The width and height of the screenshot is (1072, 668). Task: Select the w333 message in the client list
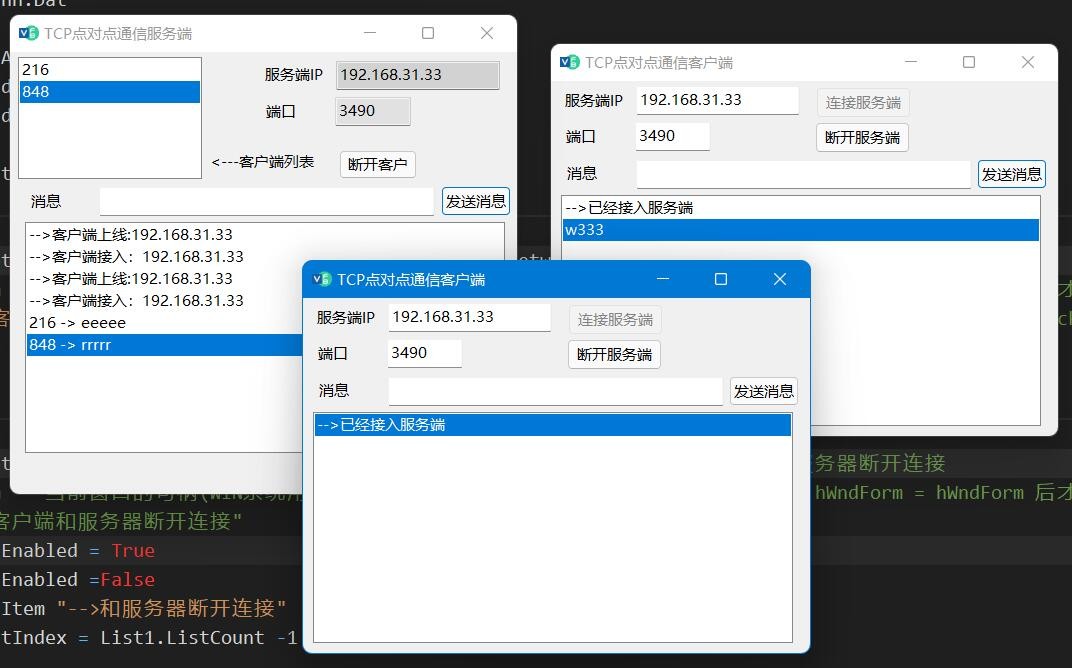[800, 230]
